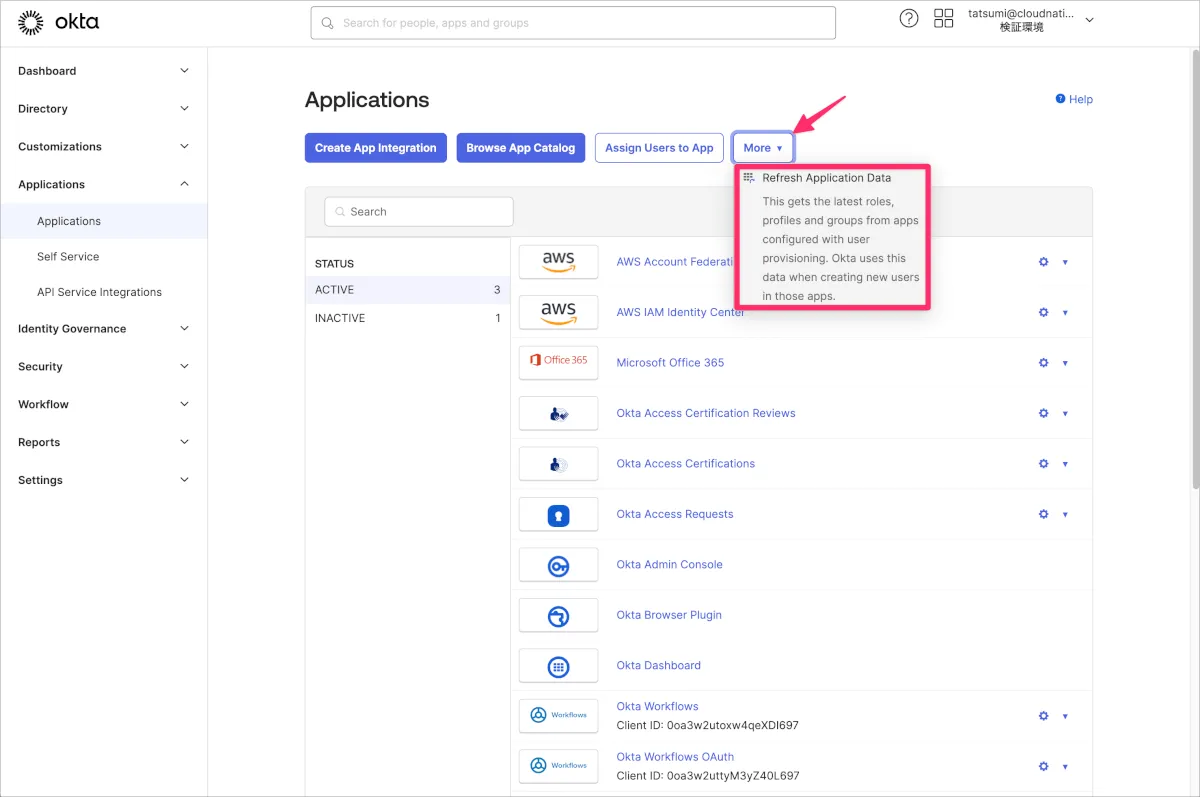Screen dimensions: 1200x797
Task: Open the help question mark icon
Action: tap(908, 19)
